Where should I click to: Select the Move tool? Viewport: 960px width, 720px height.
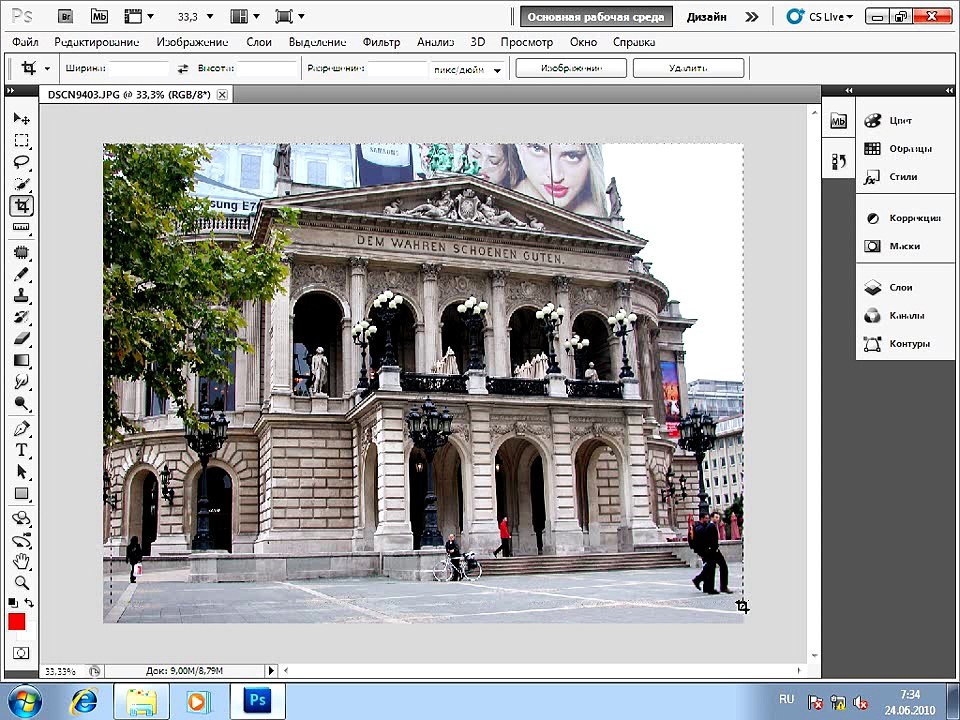click(21, 118)
